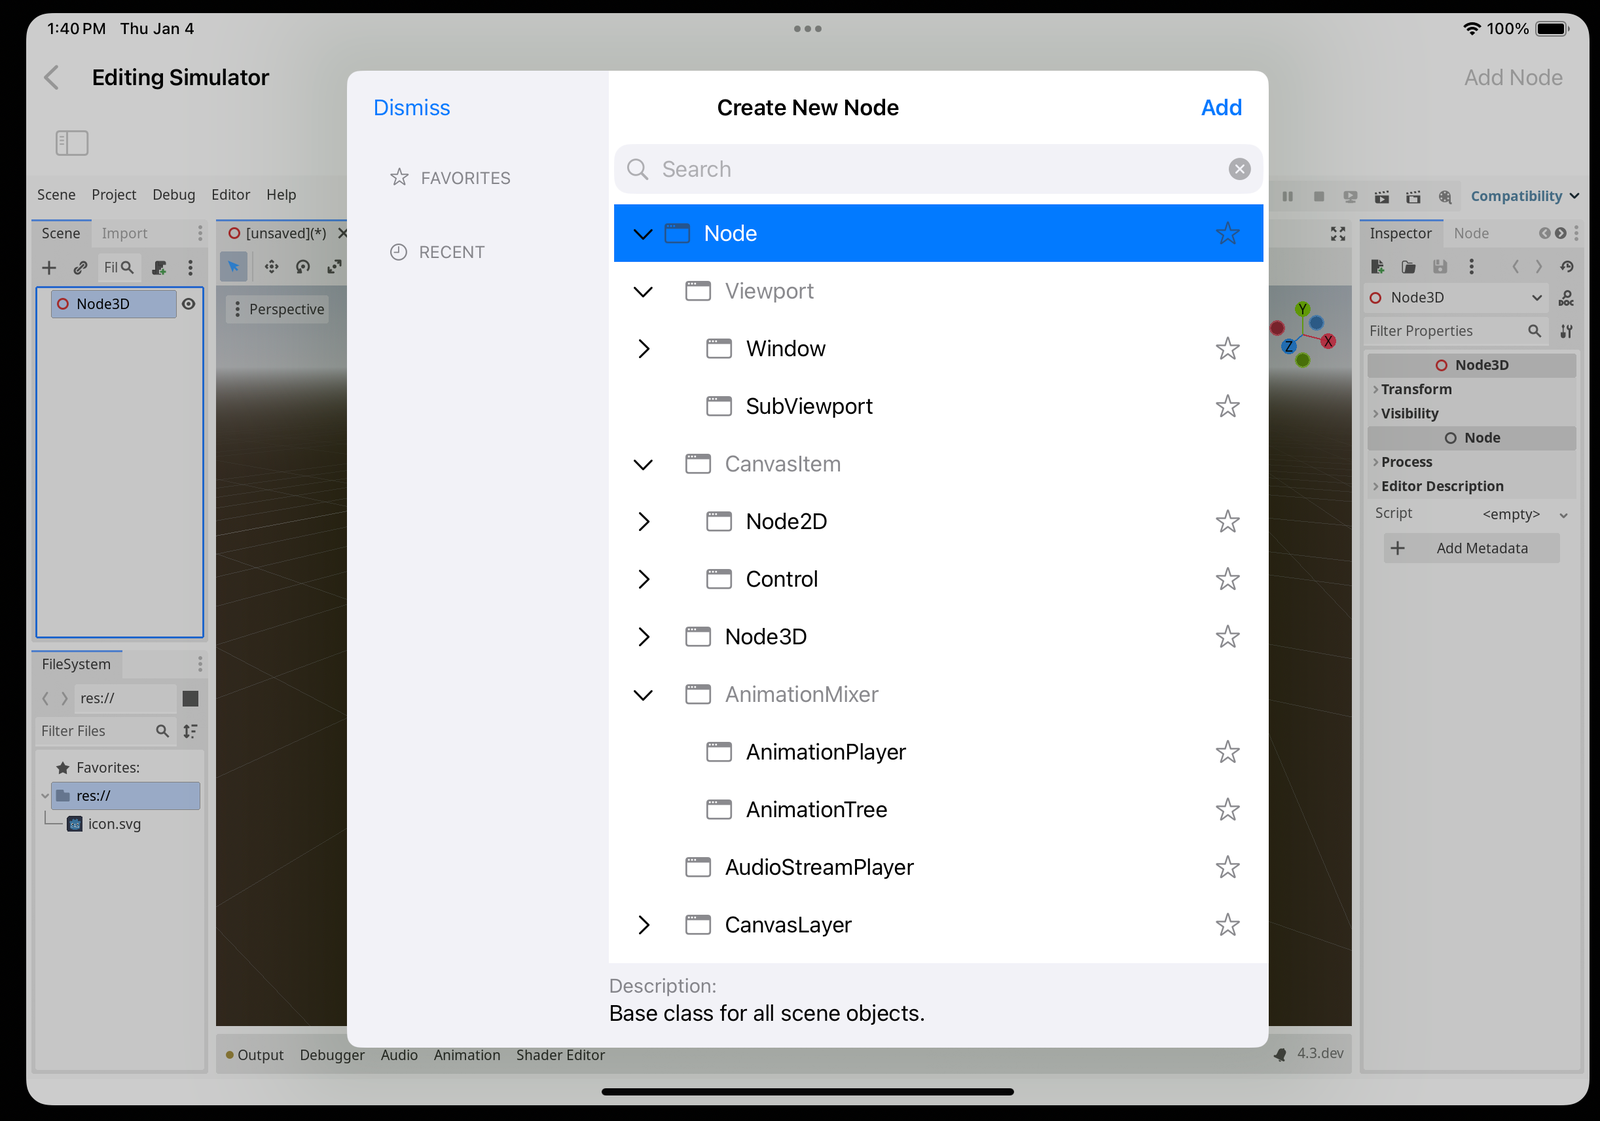Pause the running project
This screenshot has height=1121, width=1600.
(x=1288, y=197)
